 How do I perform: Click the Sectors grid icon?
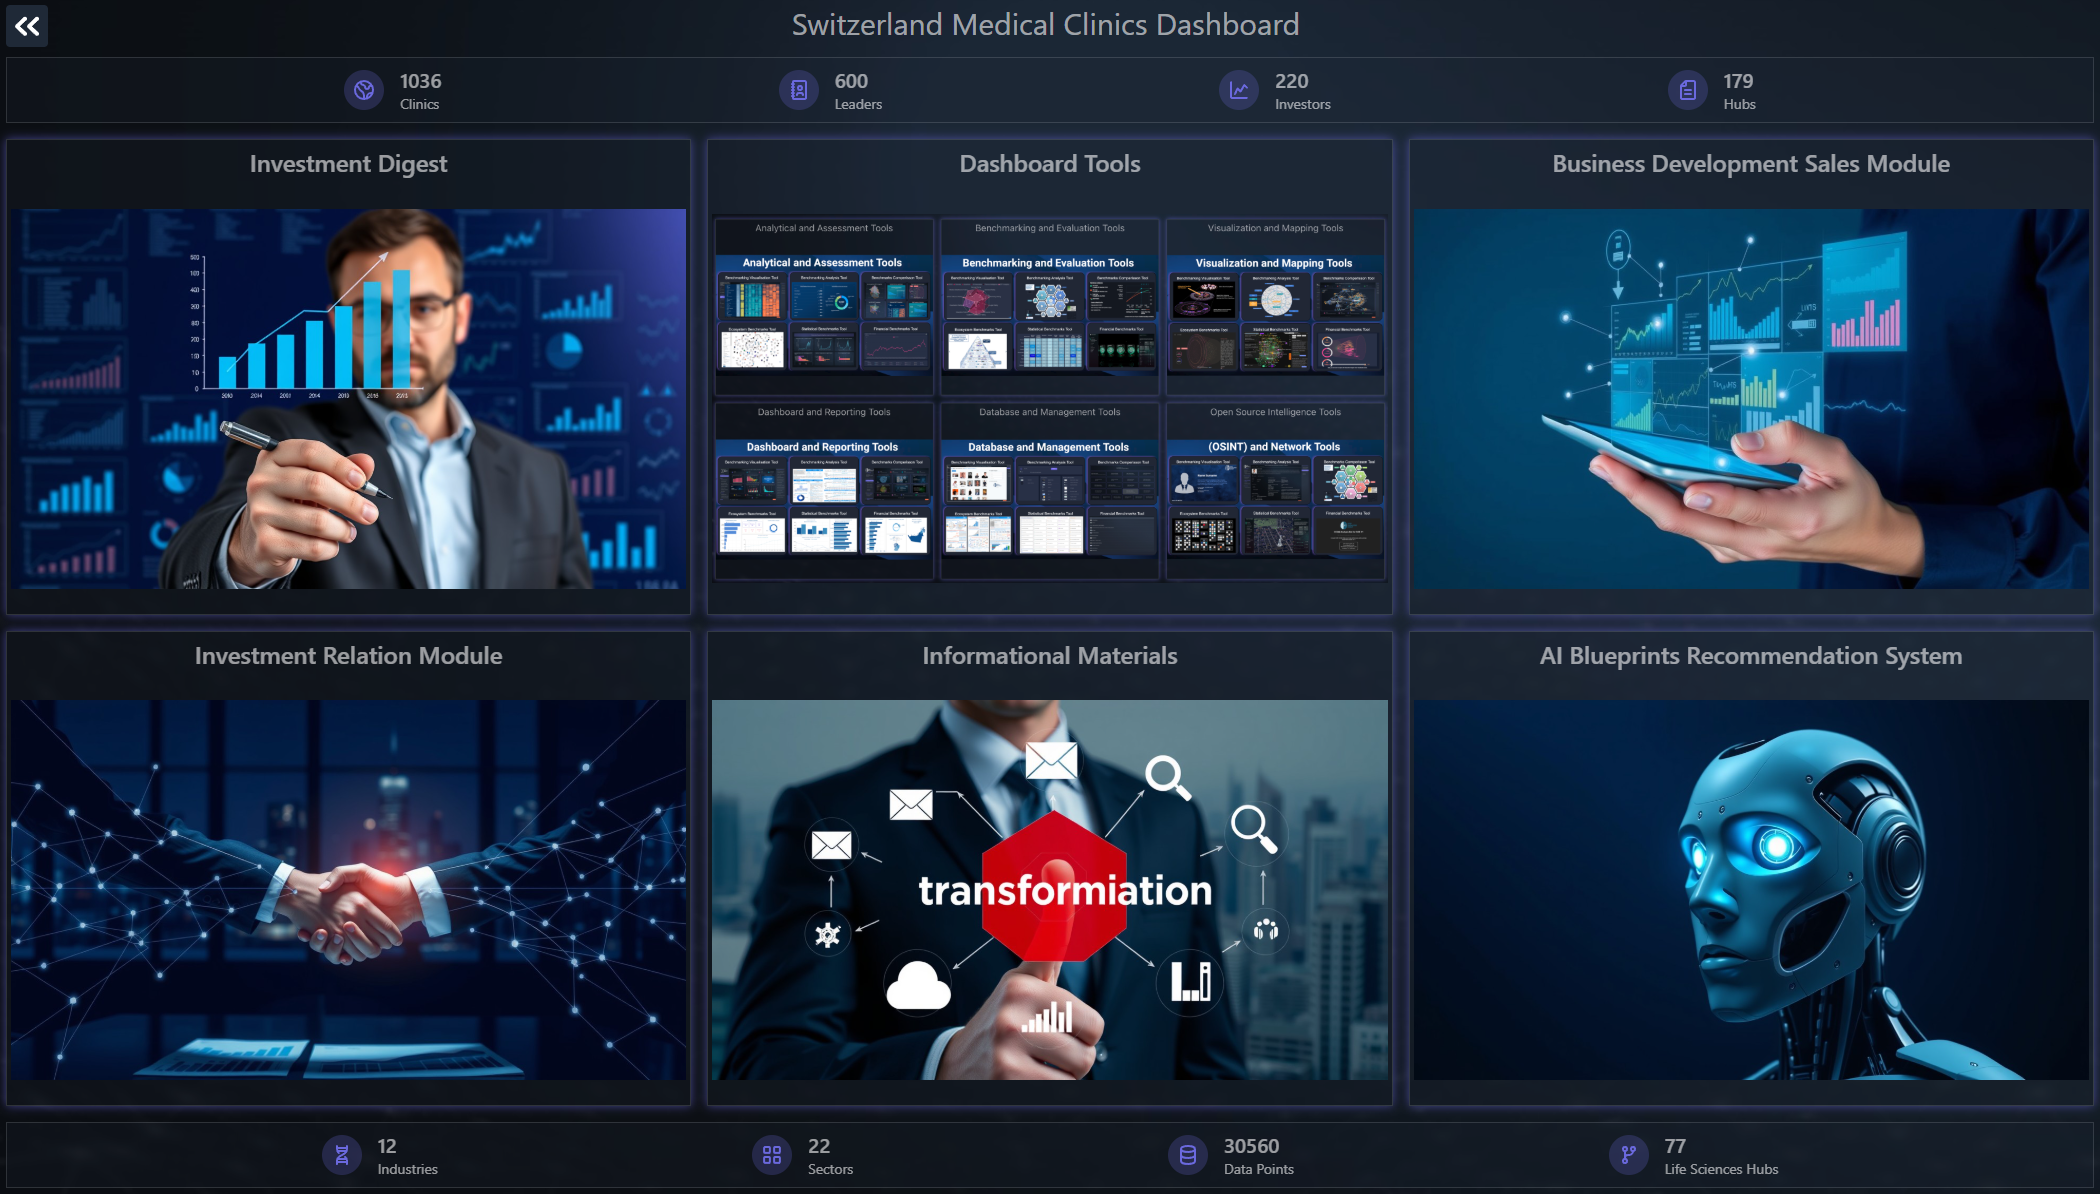[x=771, y=1155]
